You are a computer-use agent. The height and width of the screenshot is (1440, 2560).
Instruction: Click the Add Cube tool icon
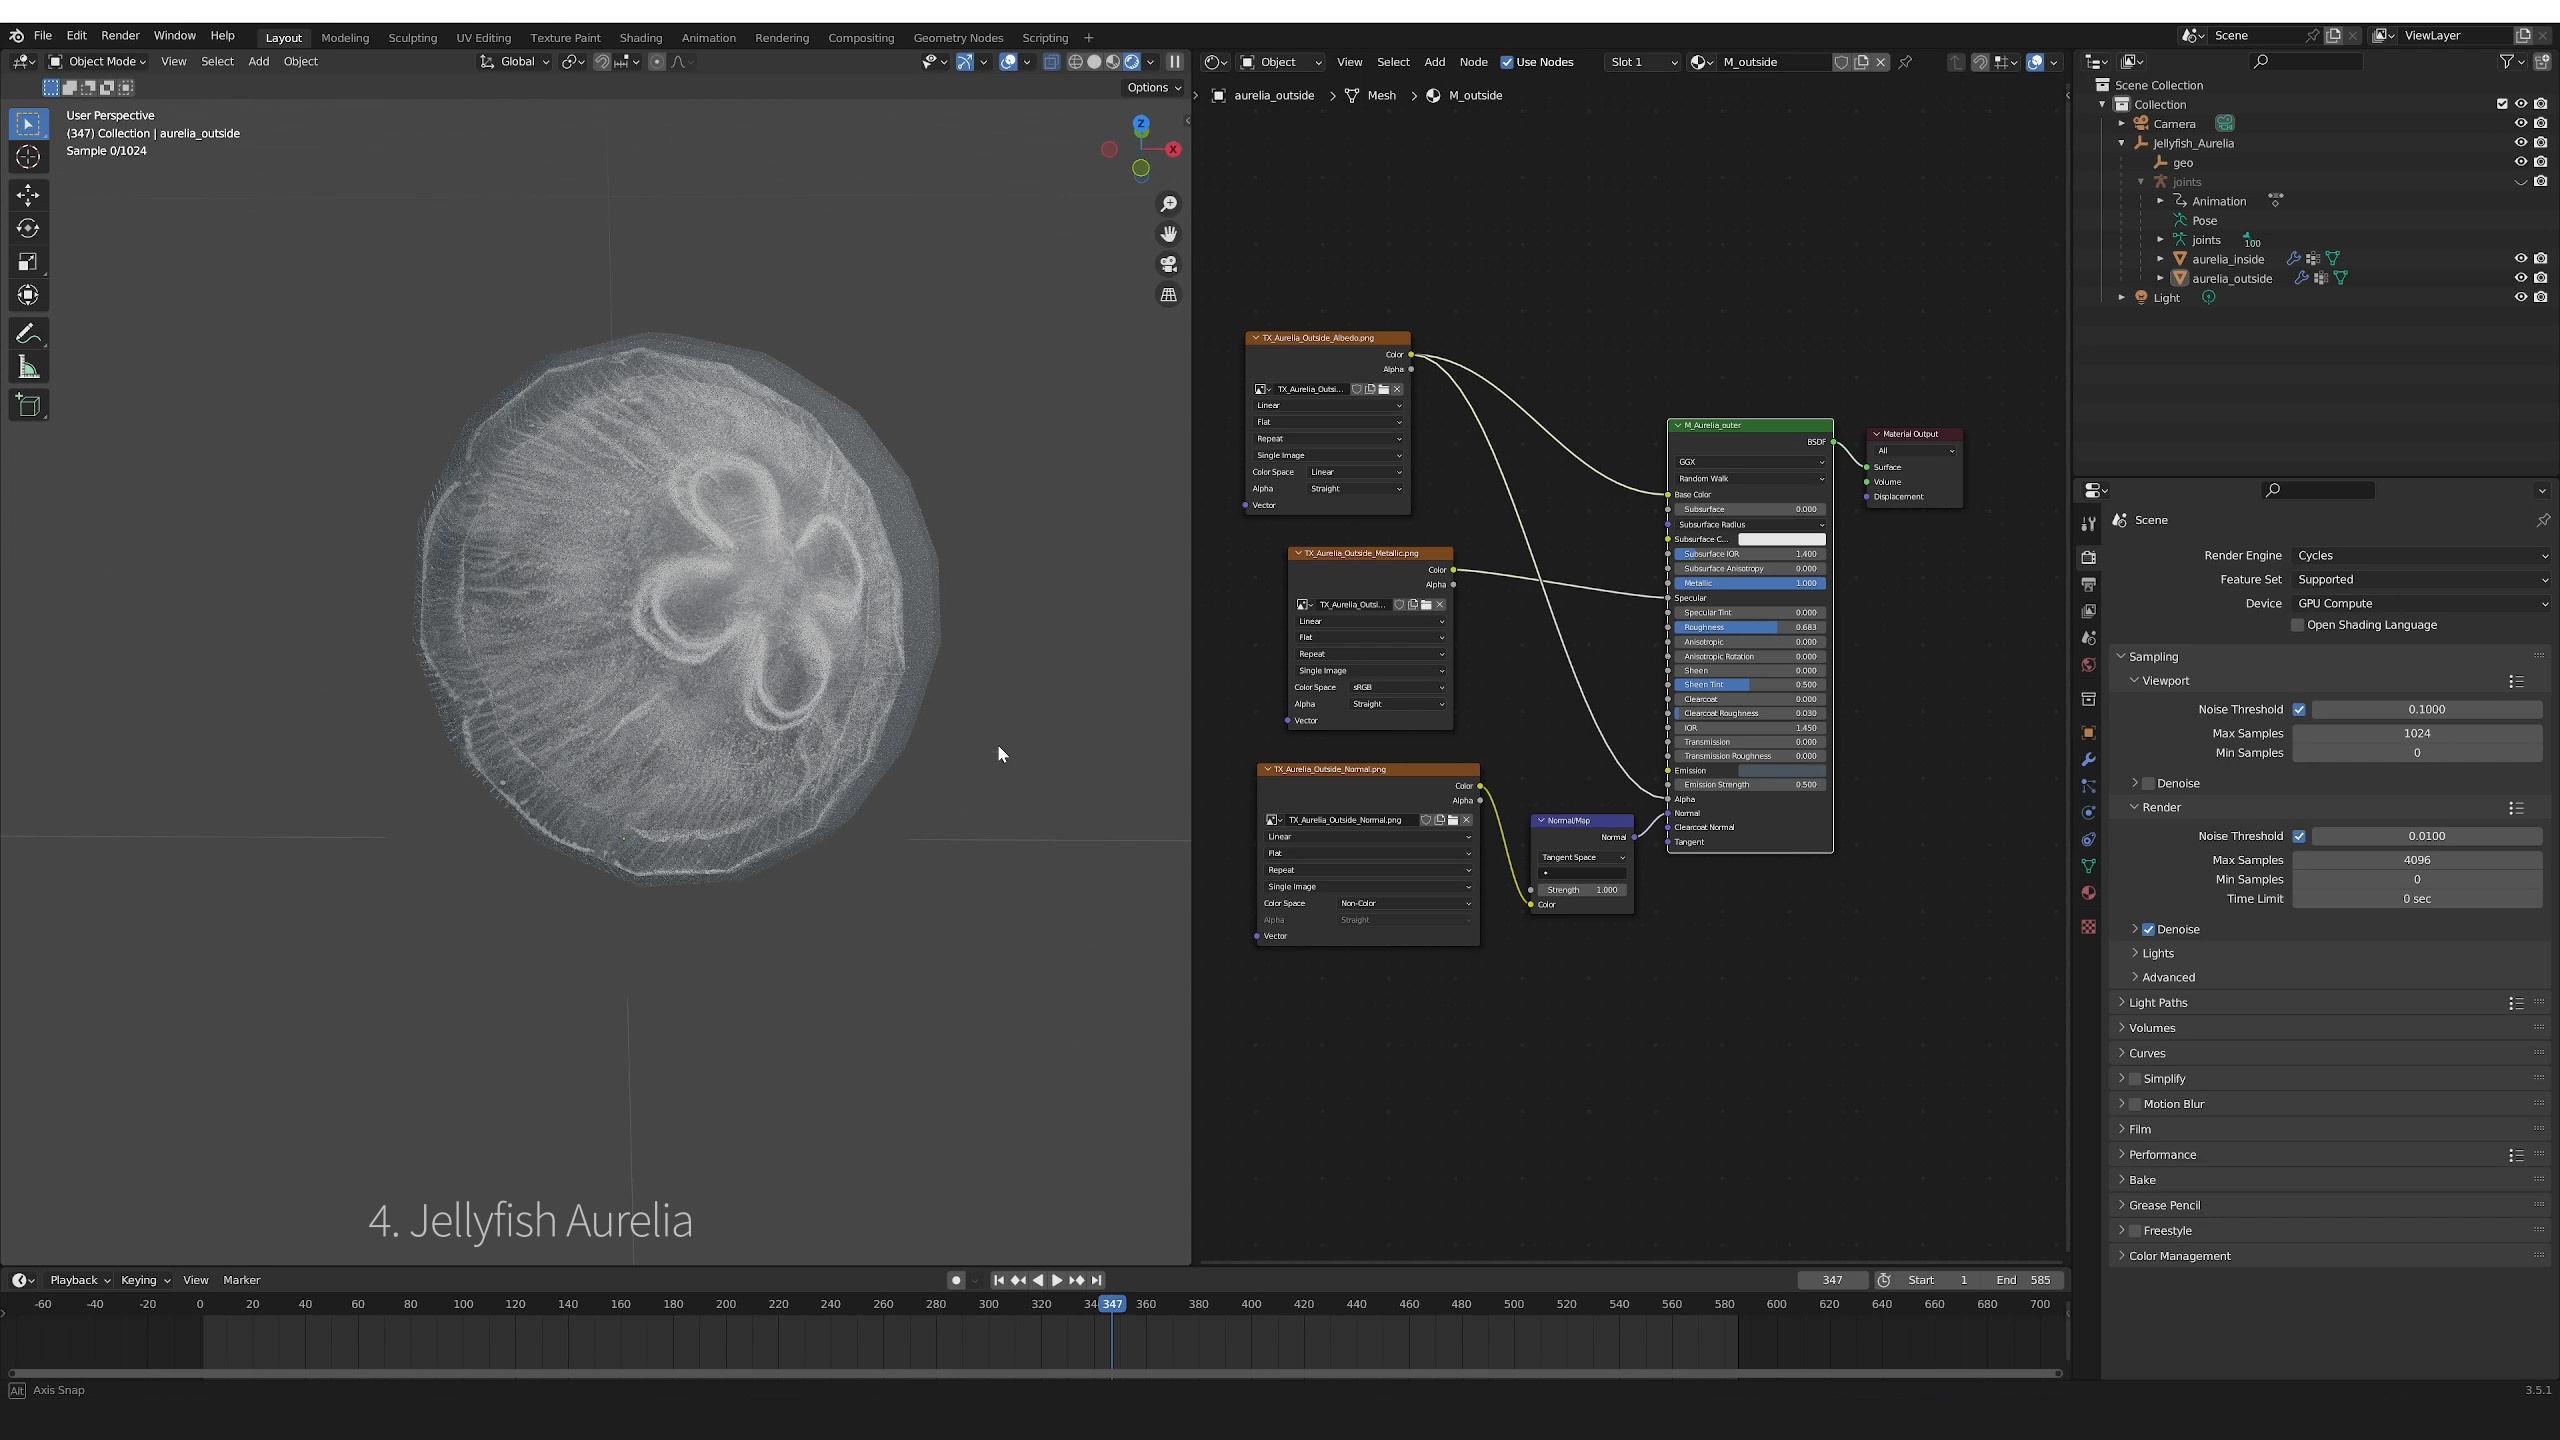point(28,405)
